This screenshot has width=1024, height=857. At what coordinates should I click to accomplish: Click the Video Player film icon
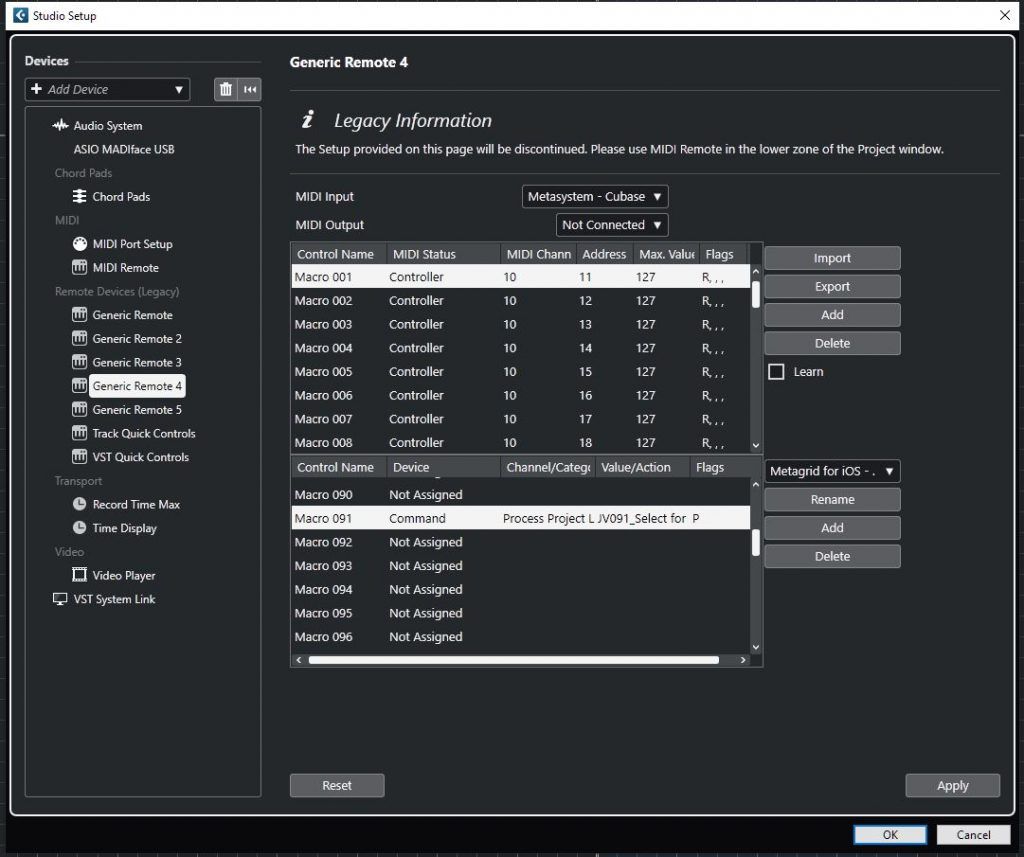point(80,575)
